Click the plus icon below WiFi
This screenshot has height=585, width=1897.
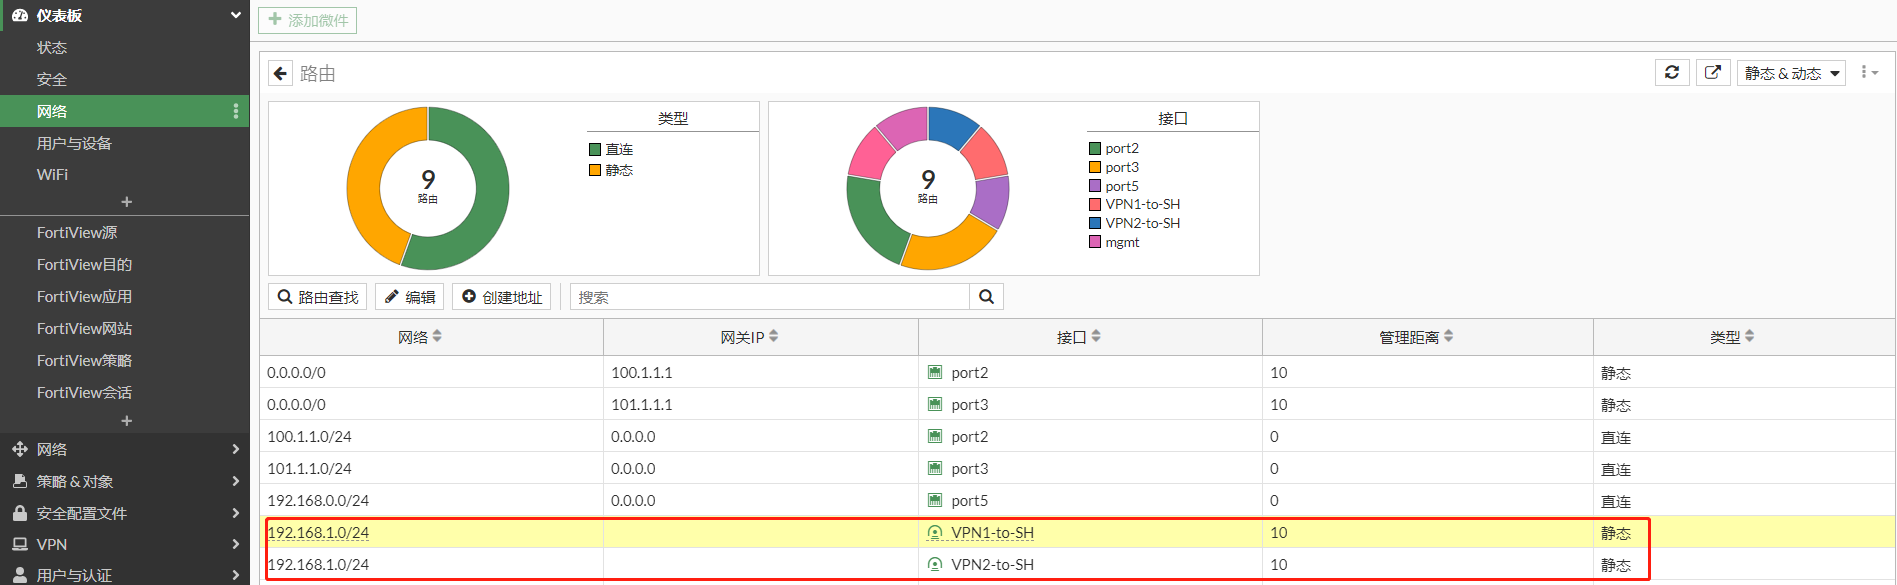point(126,202)
